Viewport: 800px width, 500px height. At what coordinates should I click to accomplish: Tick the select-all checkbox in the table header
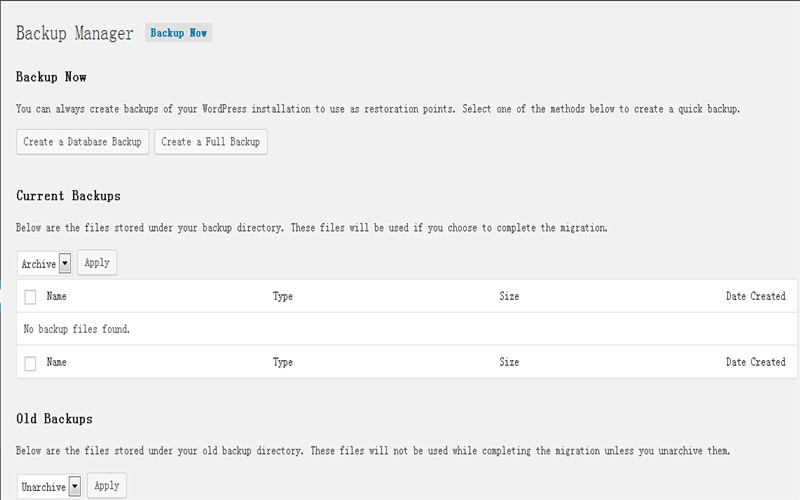click(x=30, y=297)
